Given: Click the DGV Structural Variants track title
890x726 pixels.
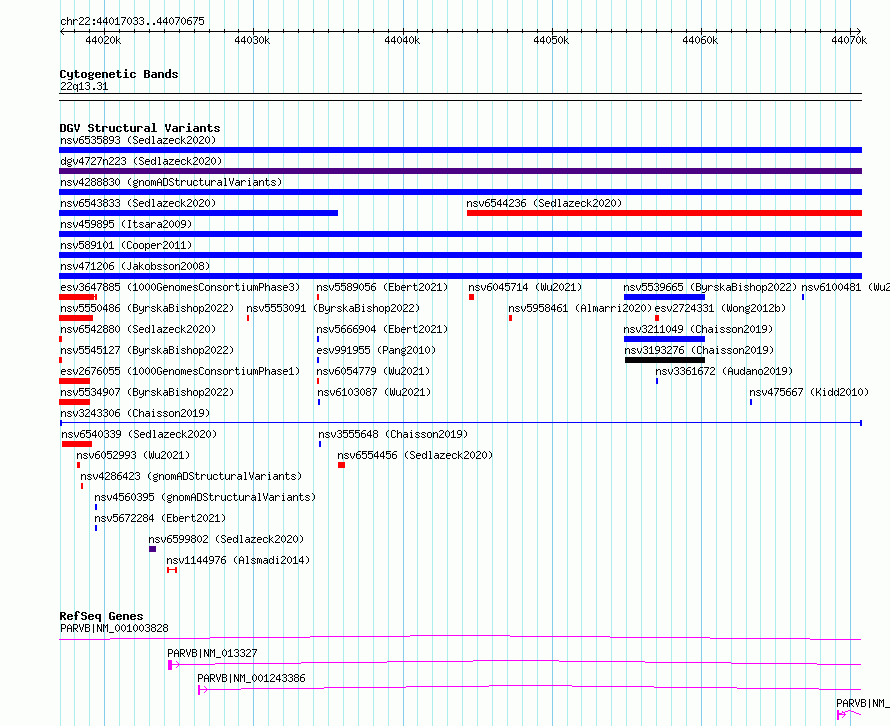Looking at the screenshot, I should pos(140,128).
